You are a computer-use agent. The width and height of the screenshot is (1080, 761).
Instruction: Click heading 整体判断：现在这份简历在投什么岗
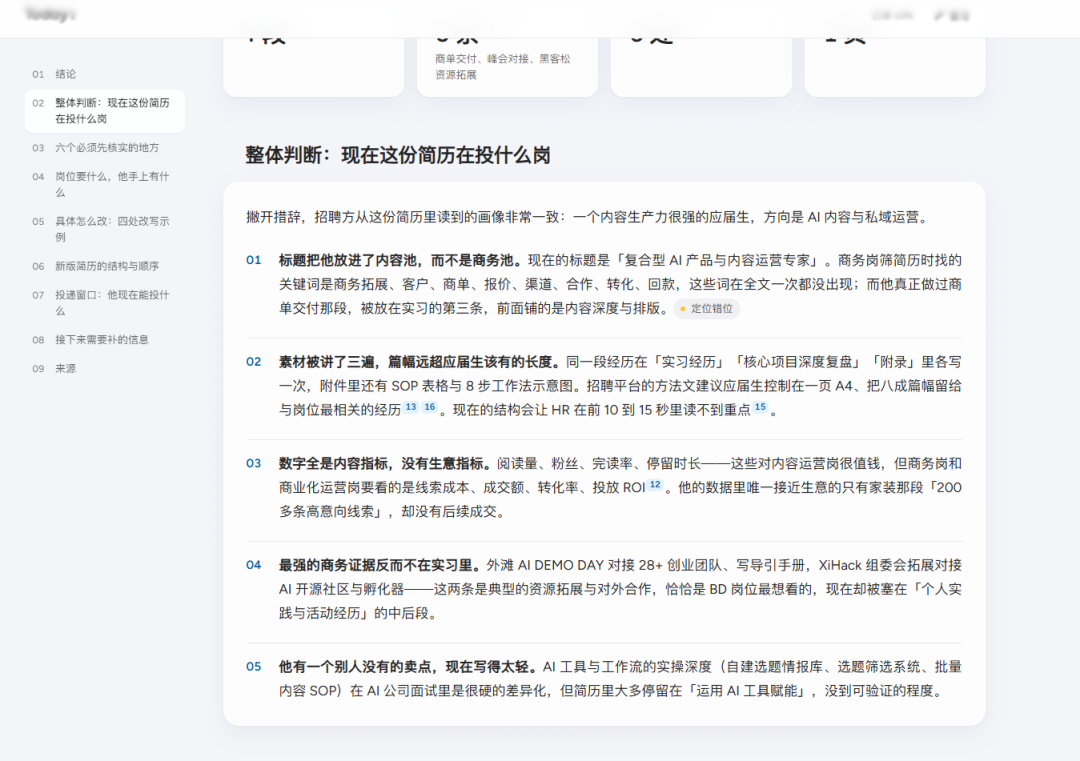(x=398, y=156)
